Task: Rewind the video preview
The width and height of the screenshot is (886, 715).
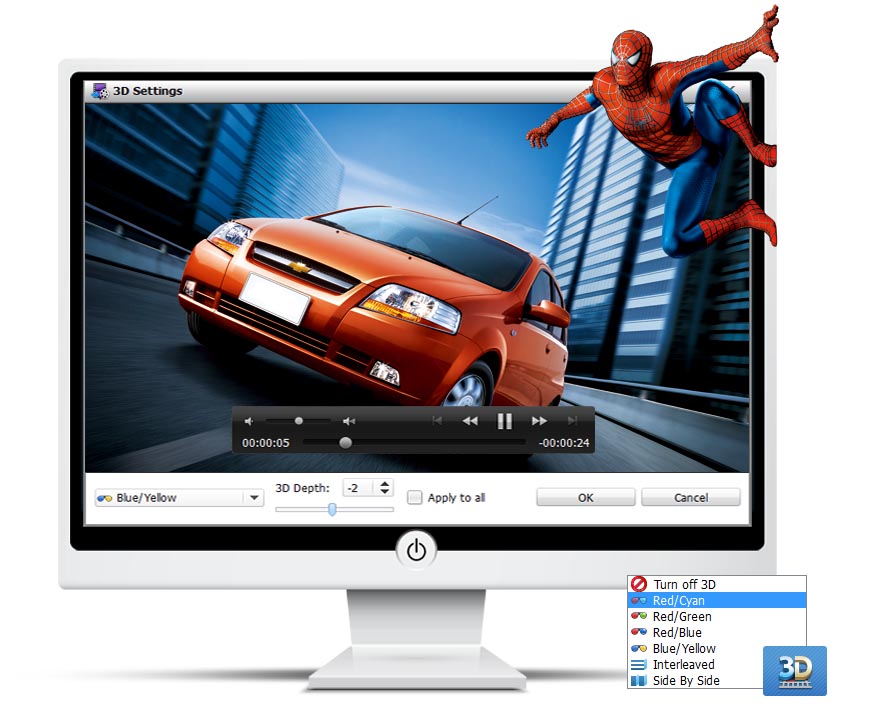Action: 470,421
